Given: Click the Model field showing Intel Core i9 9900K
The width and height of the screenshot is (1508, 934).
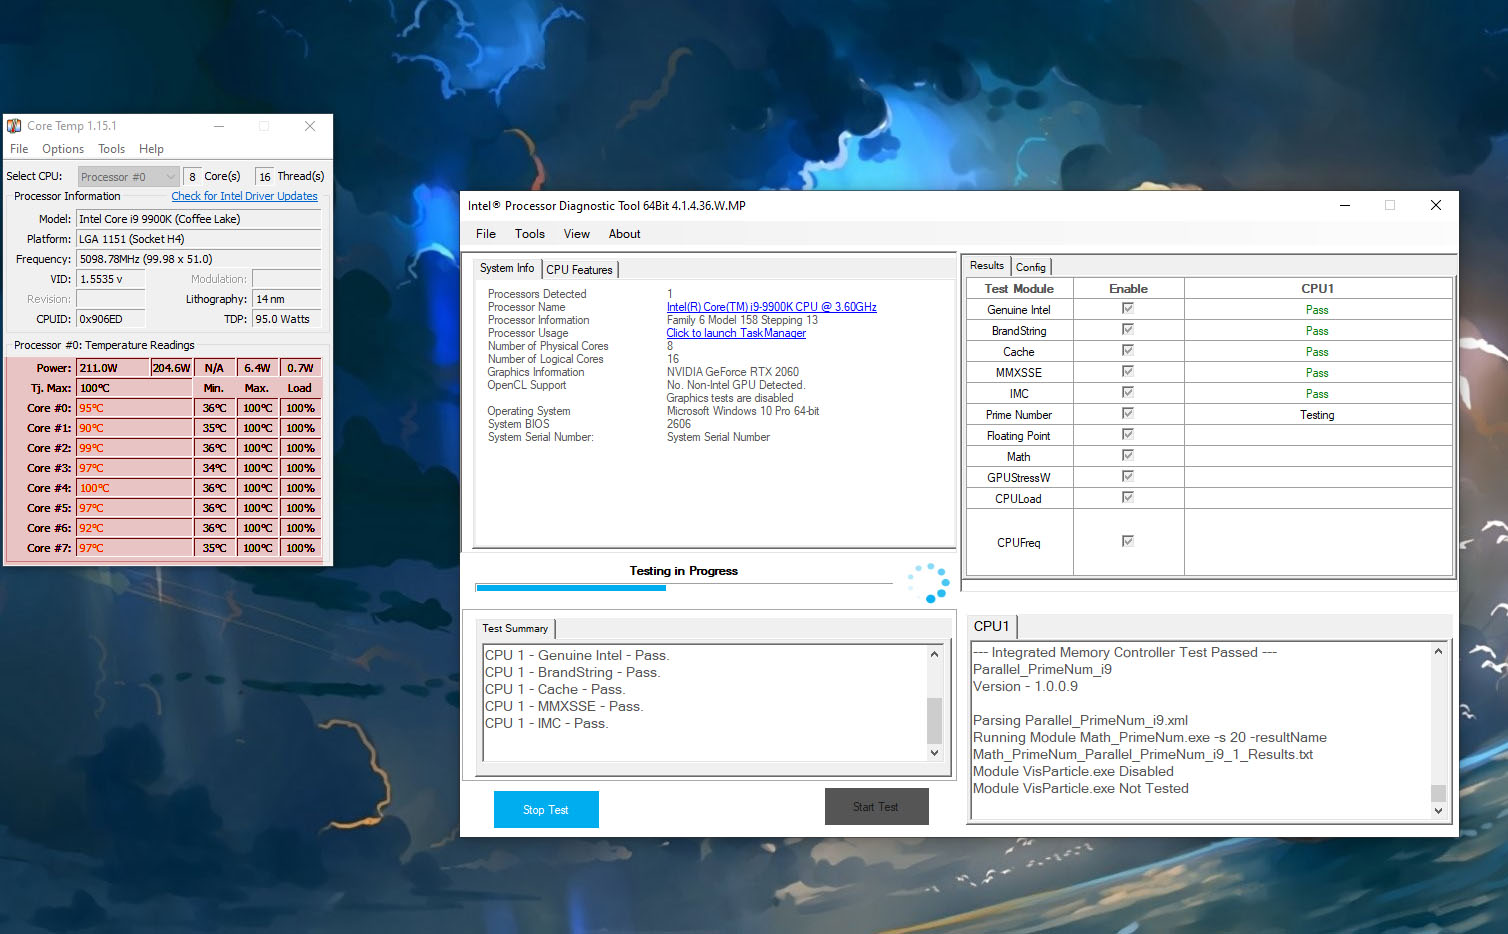Looking at the screenshot, I should (x=198, y=219).
